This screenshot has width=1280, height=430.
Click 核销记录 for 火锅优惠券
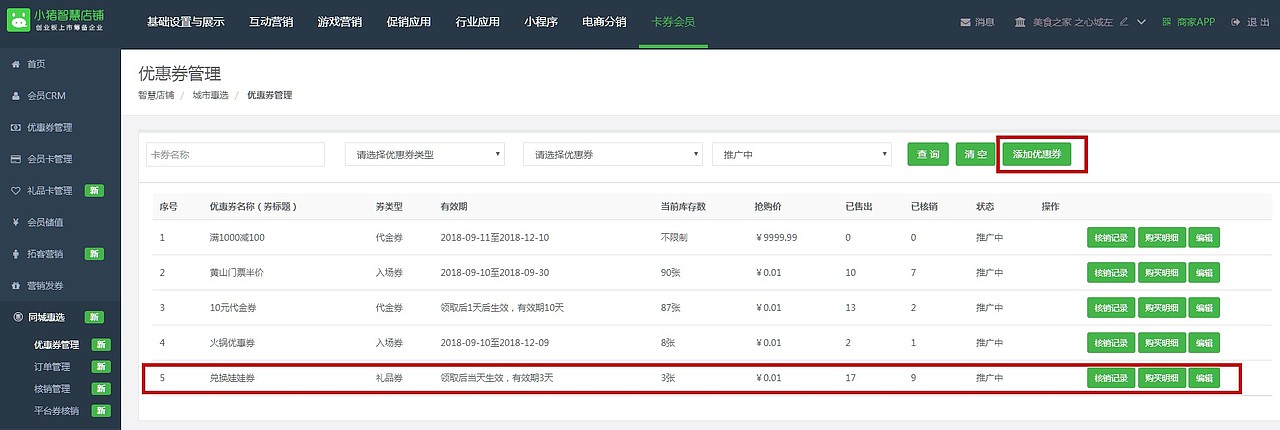1111,343
